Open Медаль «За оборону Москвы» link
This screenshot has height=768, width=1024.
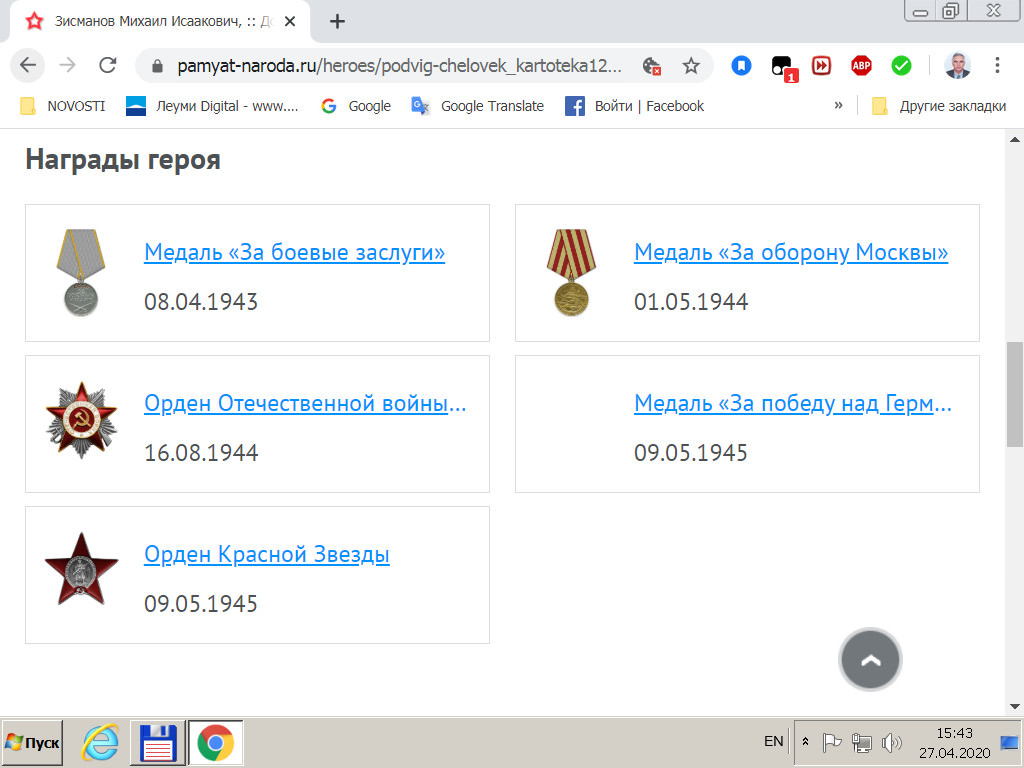click(790, 252)
